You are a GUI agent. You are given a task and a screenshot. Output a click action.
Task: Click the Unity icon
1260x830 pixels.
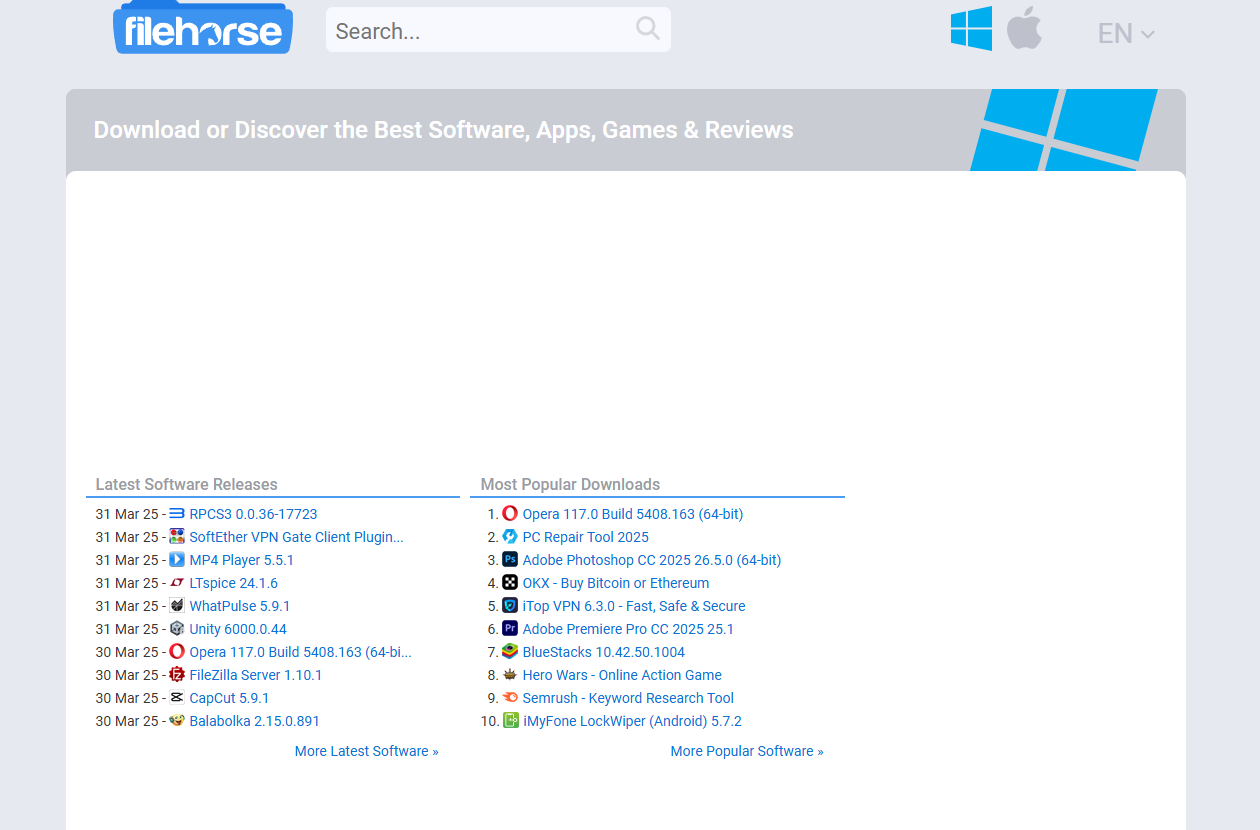click(x=177, y=629)
